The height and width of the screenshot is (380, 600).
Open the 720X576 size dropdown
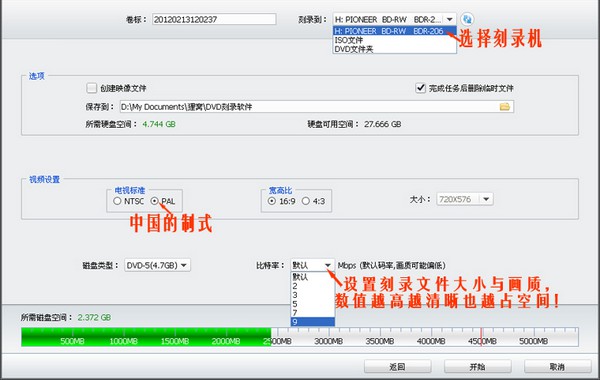[x=486, y=199]
